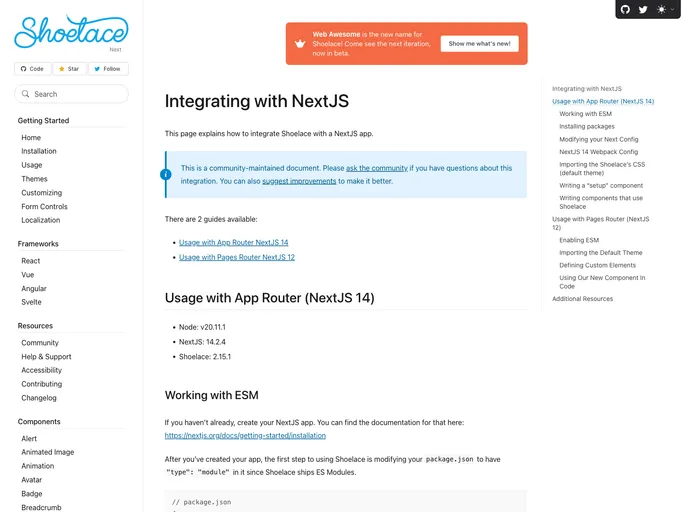Click the crown icon in the orange banner
This screenshot has height=512, width=688.
(300, 43)
